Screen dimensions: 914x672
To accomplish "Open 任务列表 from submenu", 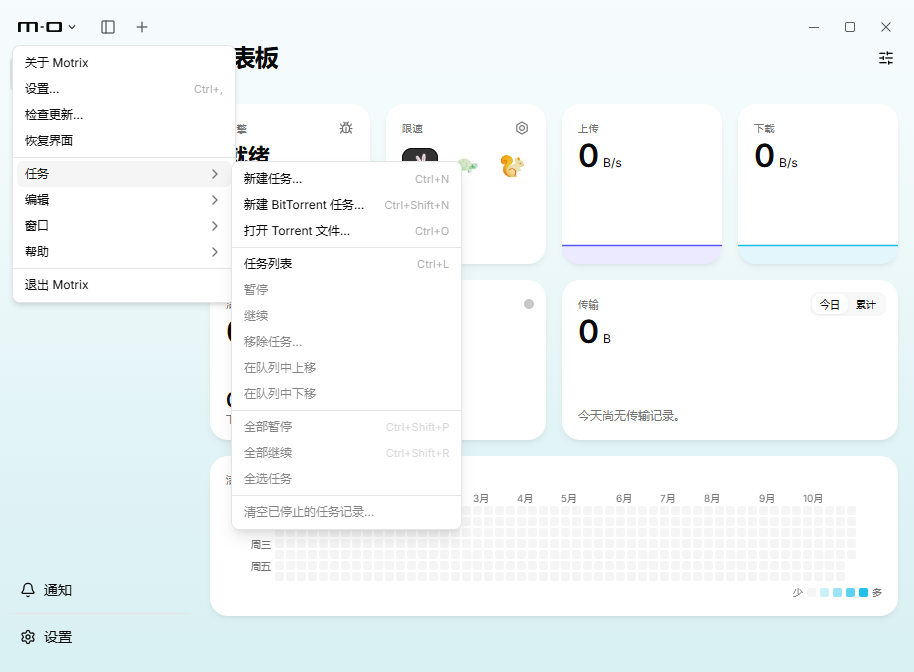I will click(x=346, y=264).
